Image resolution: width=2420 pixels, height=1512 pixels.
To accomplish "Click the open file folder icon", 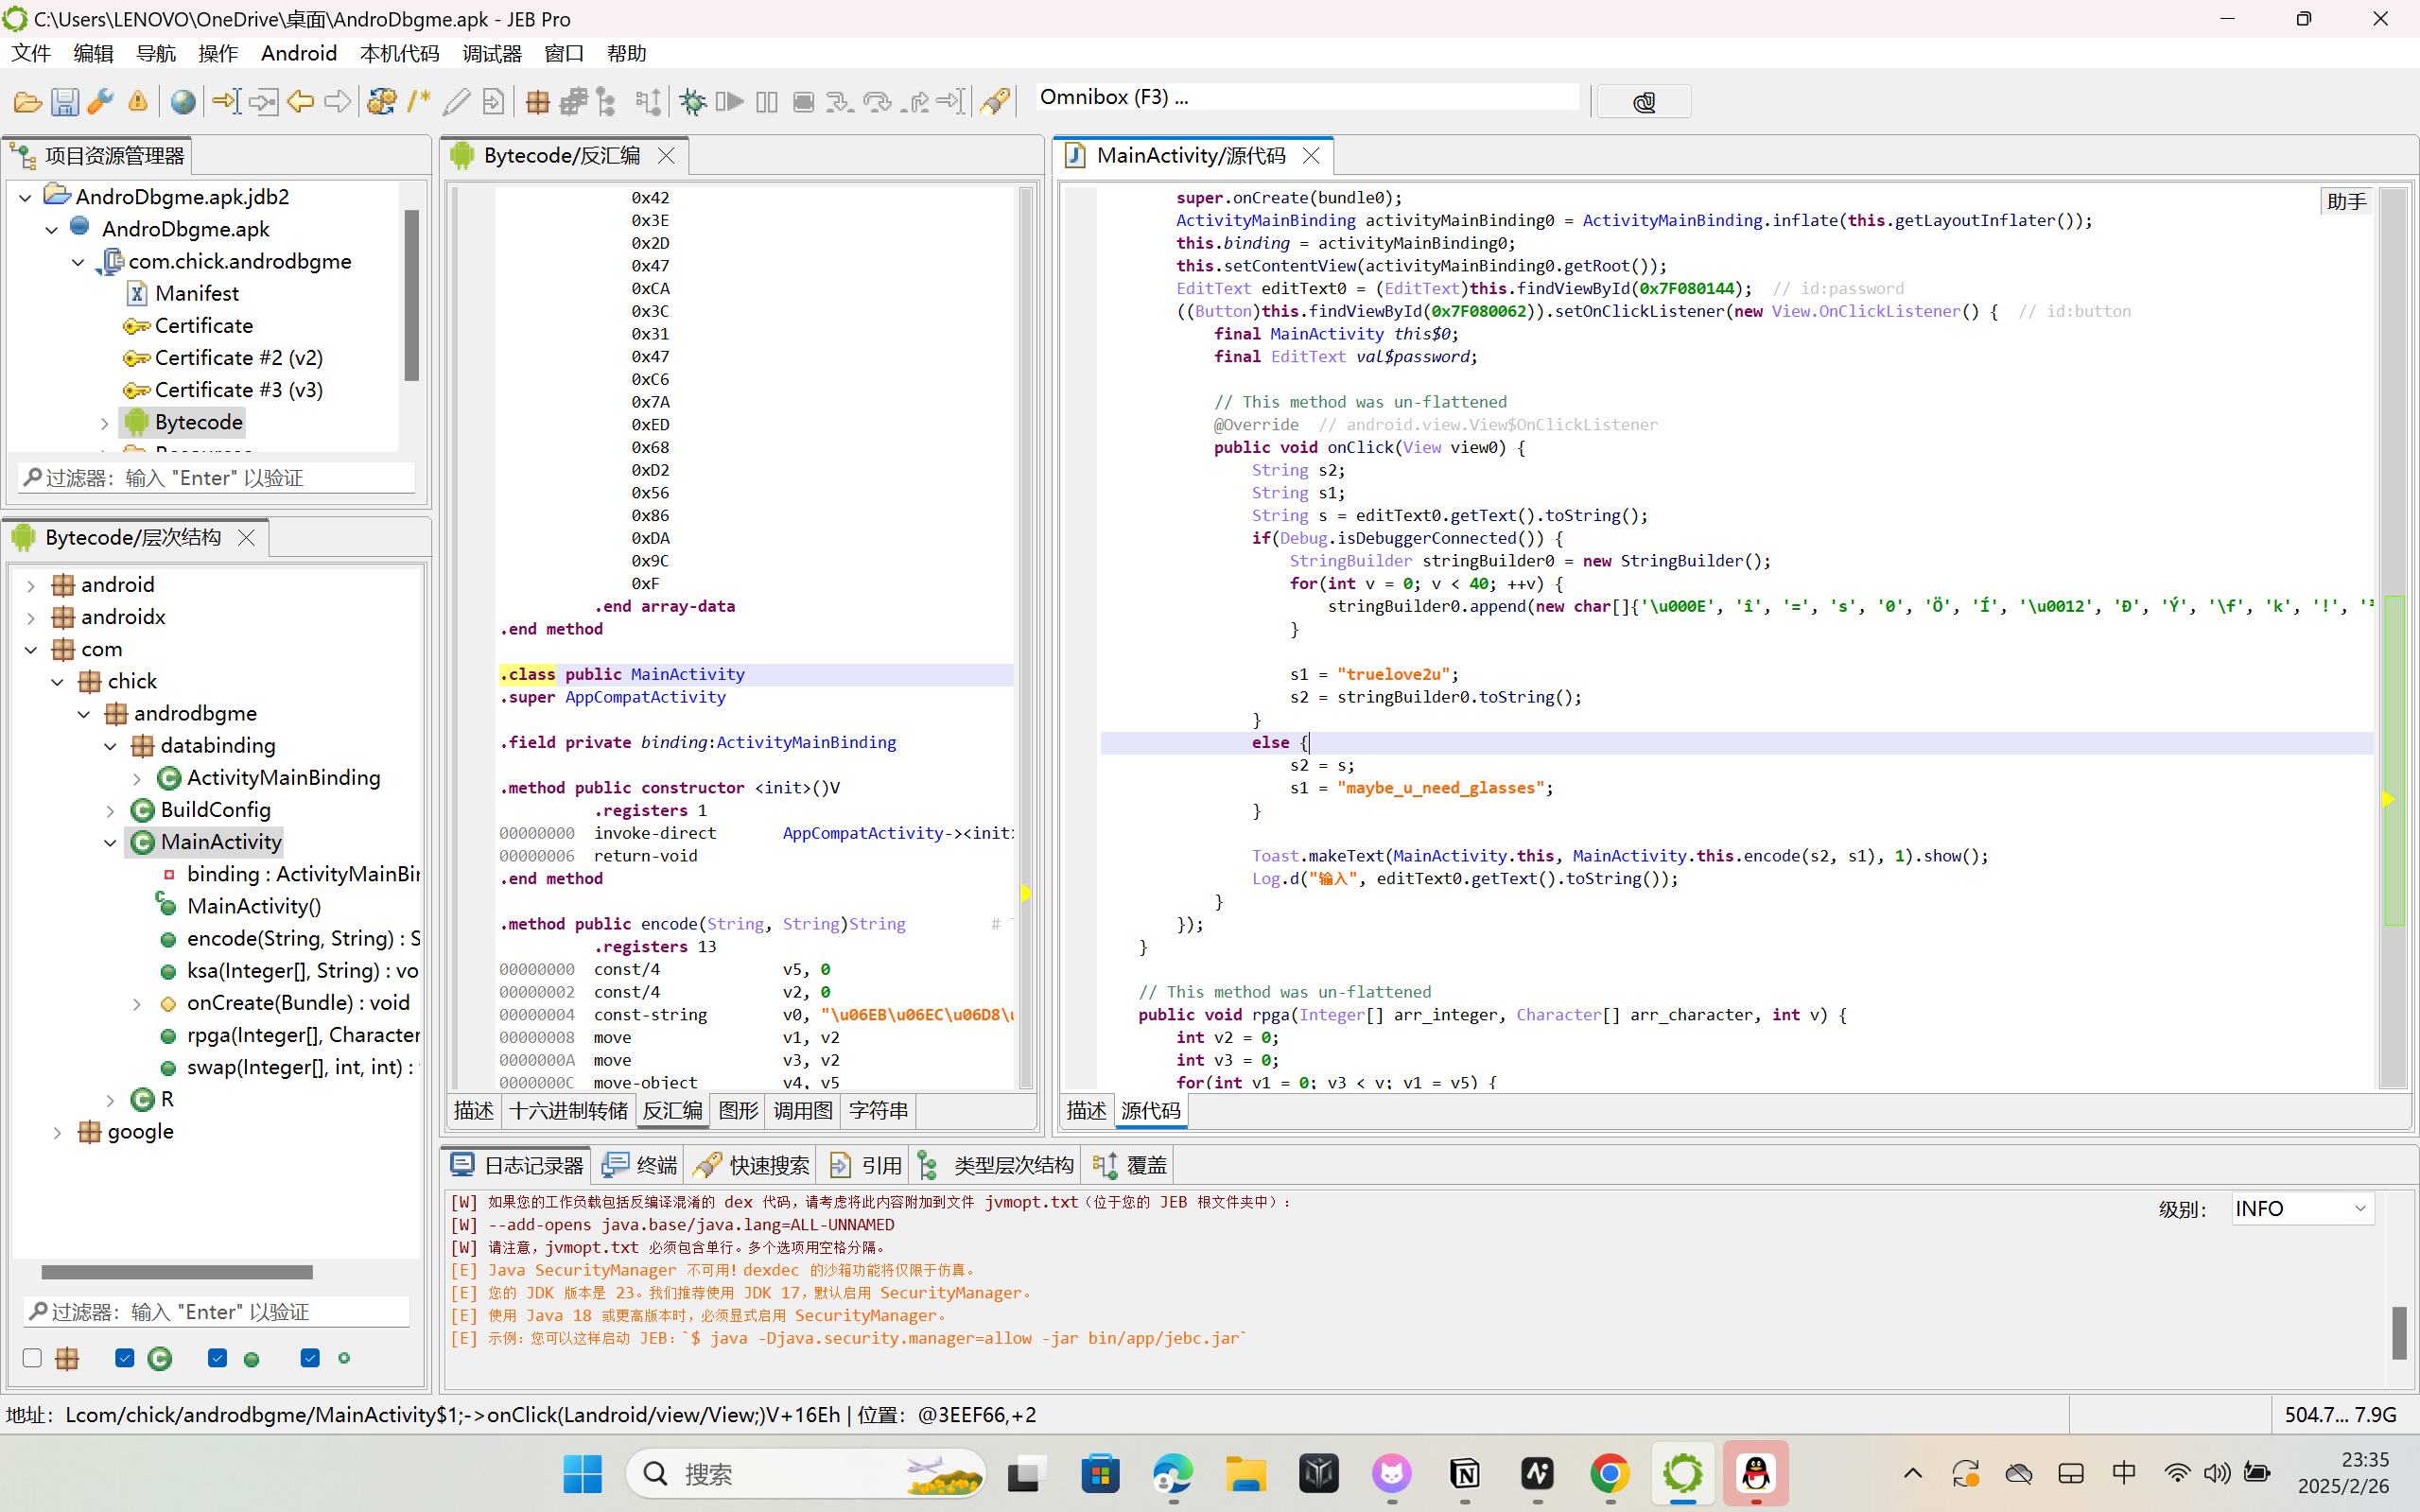I will 27,101.
